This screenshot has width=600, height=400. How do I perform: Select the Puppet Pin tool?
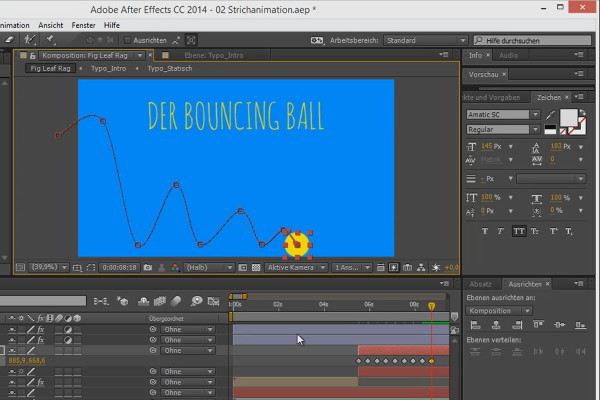click(49, 39)
